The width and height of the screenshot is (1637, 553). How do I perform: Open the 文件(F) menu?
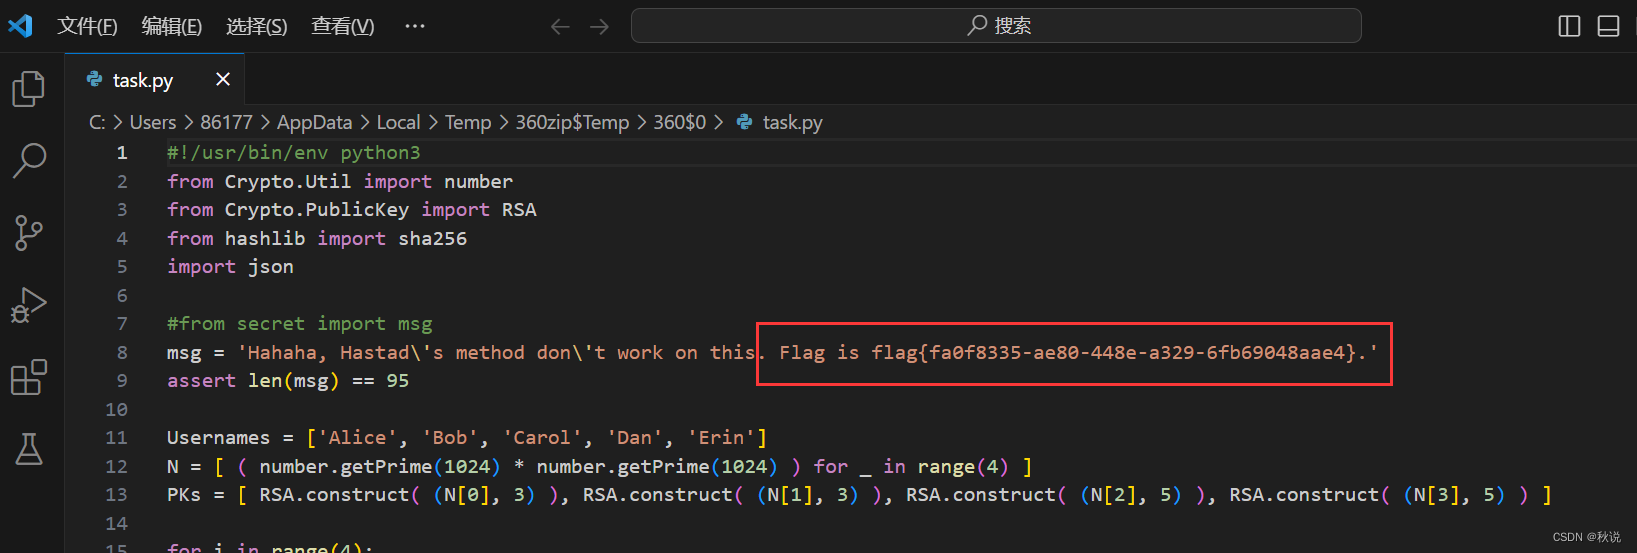pos(87,26)
